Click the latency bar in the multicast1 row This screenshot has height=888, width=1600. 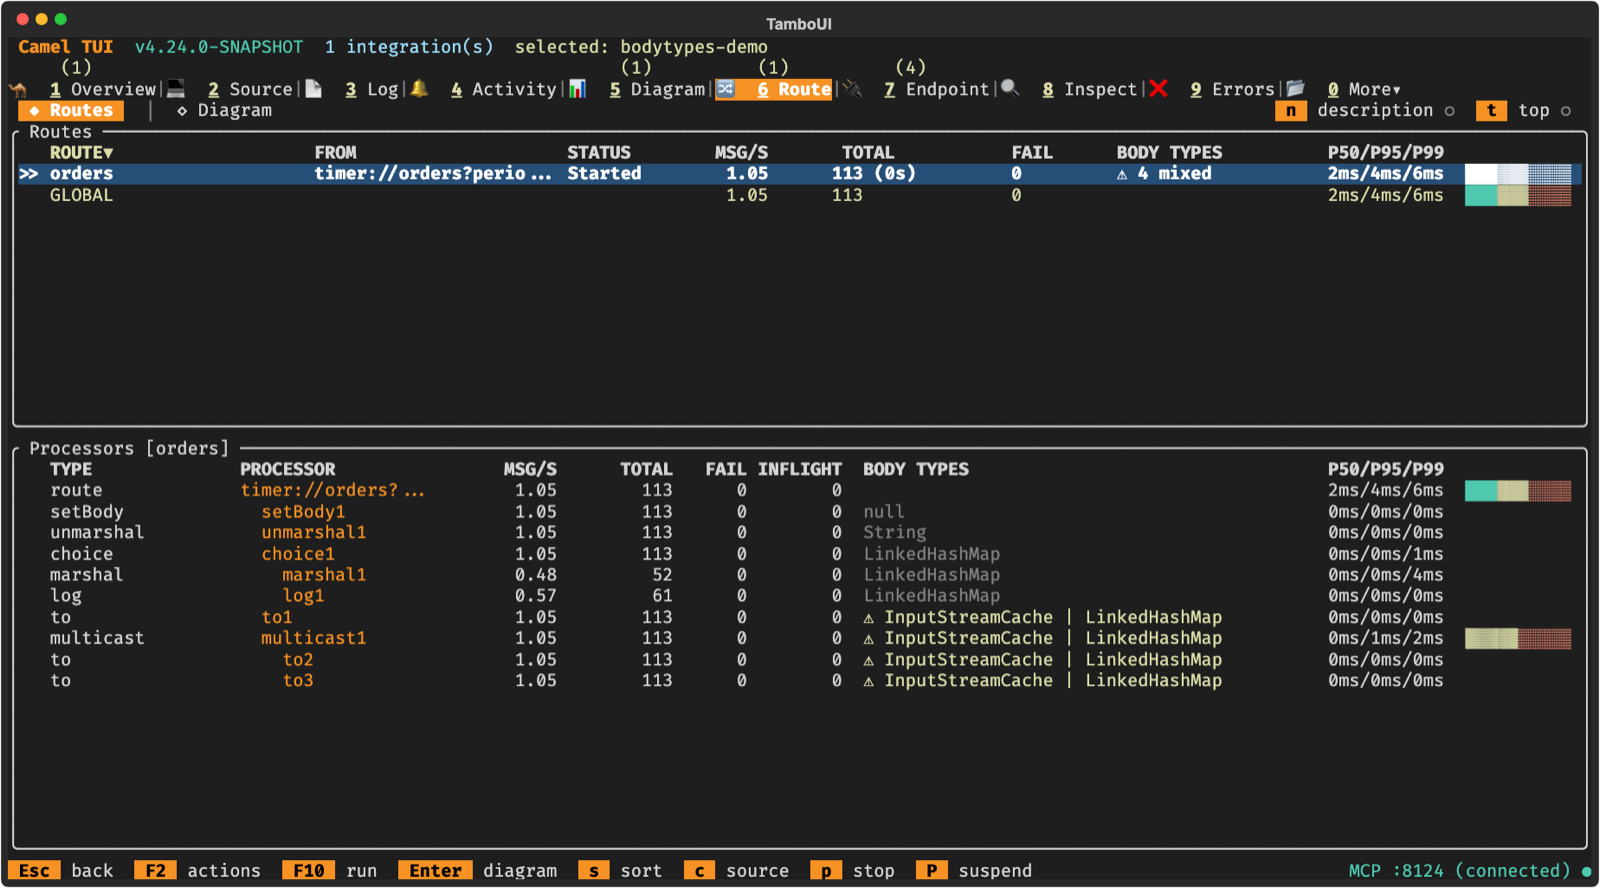[x=1518, y=639]
